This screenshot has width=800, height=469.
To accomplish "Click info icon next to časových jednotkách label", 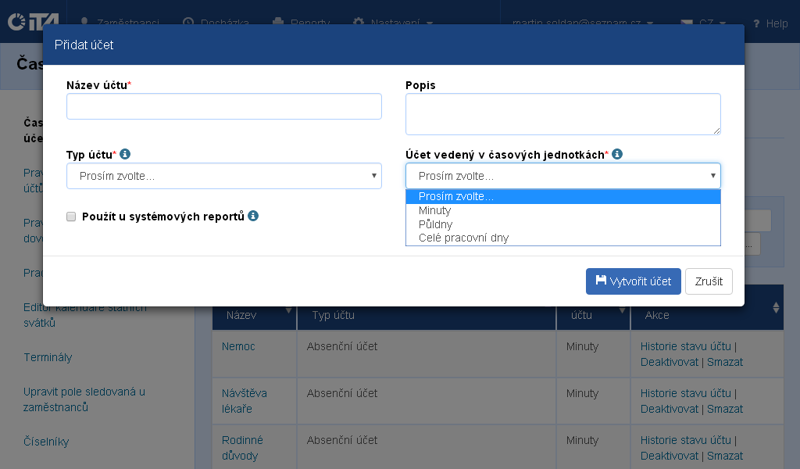I will (x=617, y=155).
